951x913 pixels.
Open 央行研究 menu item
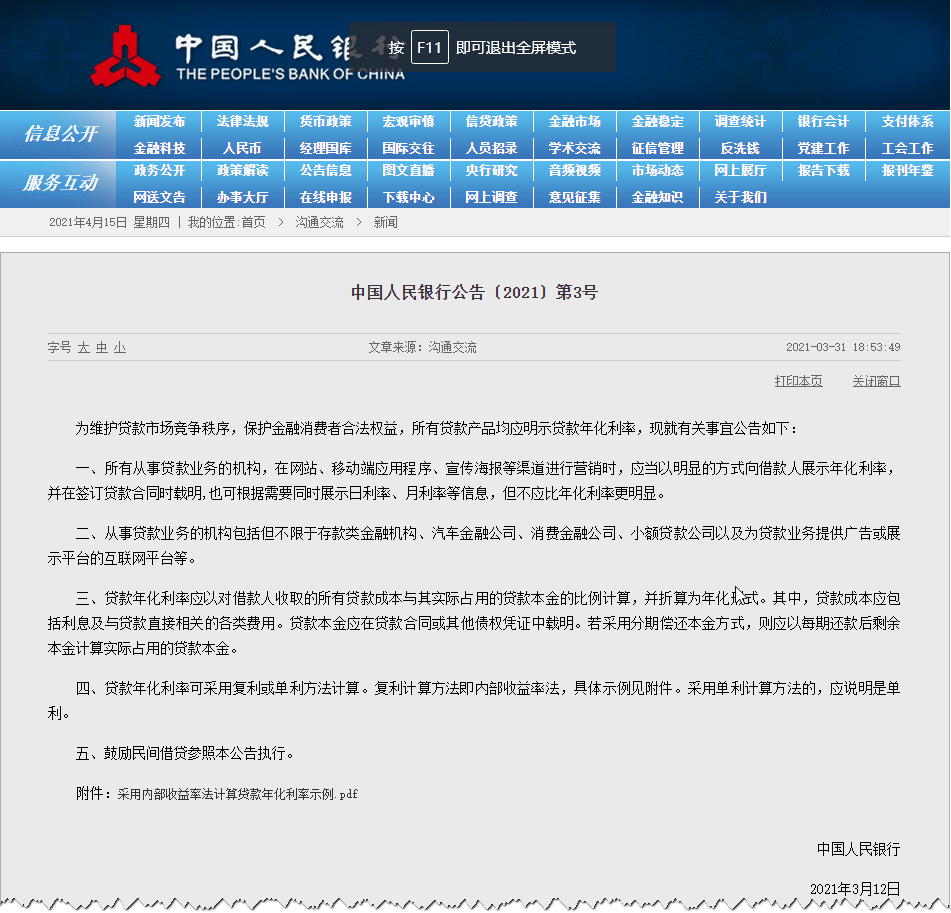point(492,170)
